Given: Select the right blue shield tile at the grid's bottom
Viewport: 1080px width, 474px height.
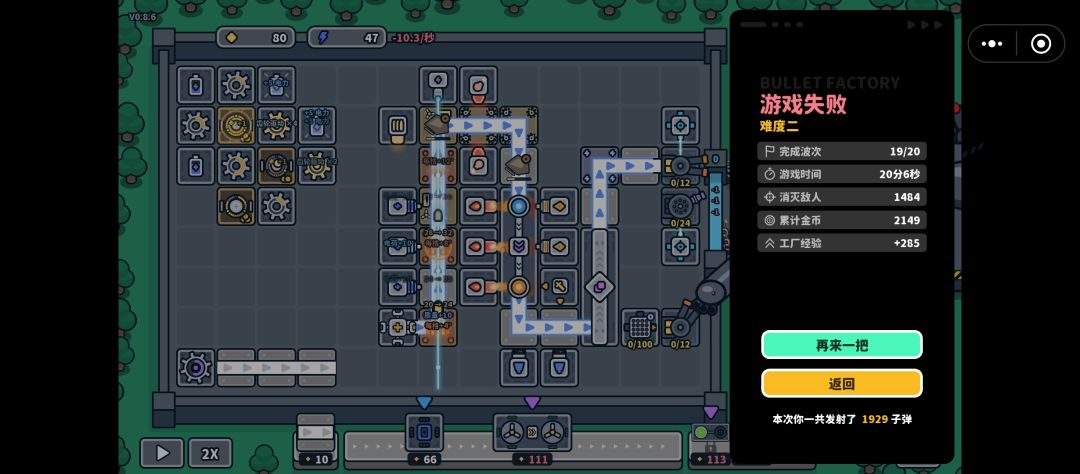Looking at the screenshot, I should [x=559, y=368].
